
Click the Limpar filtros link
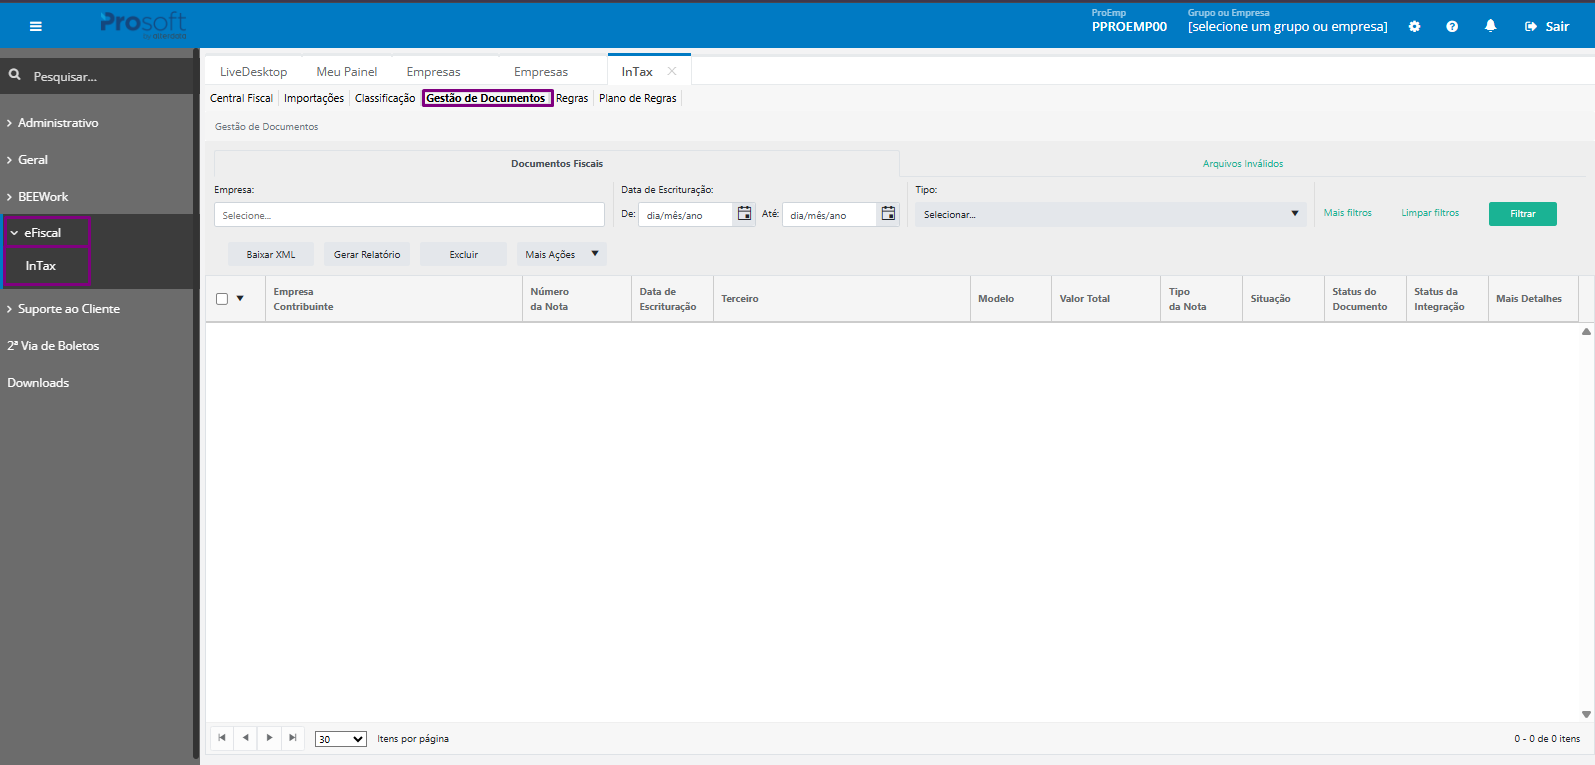pos(1430,213)
